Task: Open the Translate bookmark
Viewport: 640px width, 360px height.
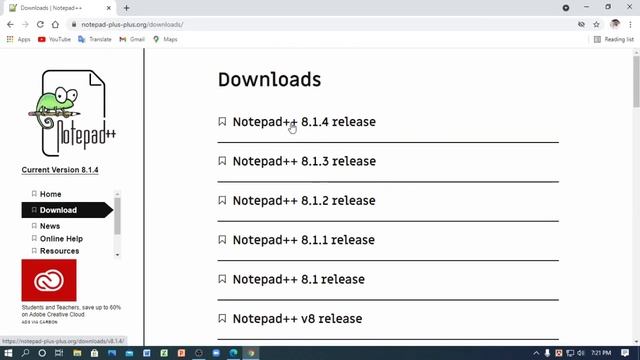Action: coord(95,39)
